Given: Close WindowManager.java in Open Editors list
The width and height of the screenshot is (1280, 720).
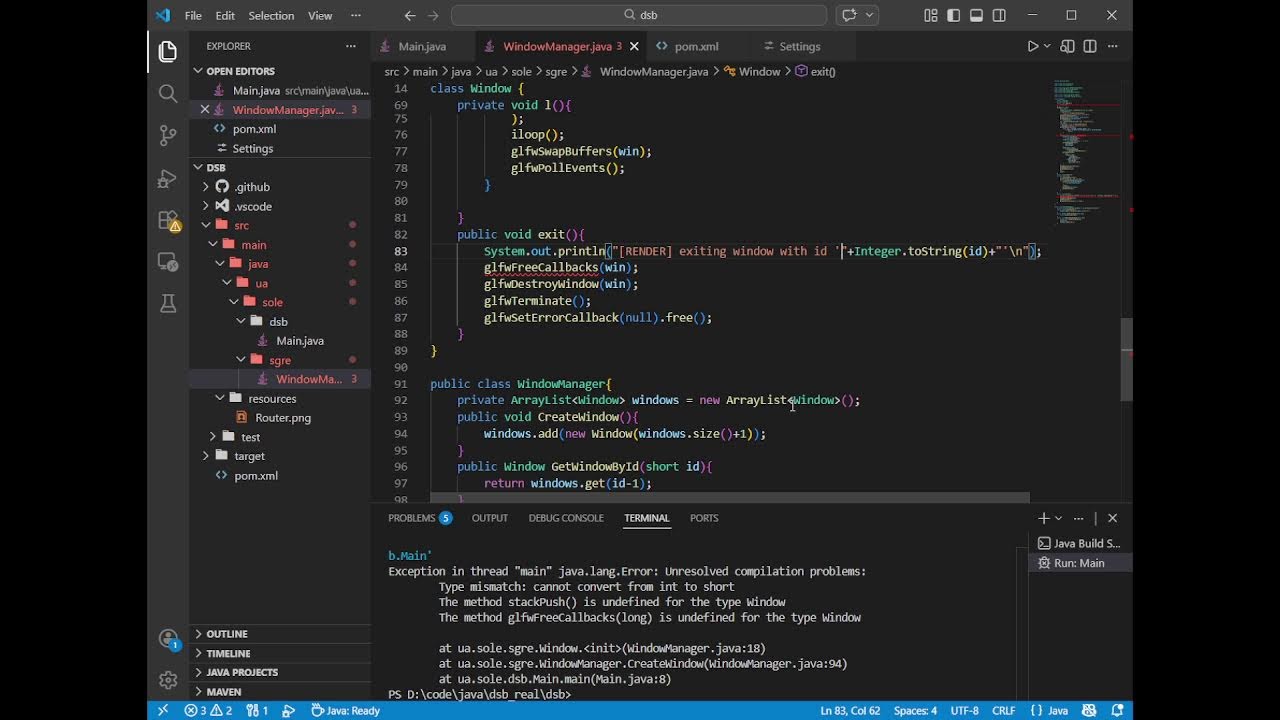Looking at the screenshot, I should pos(205,110).
